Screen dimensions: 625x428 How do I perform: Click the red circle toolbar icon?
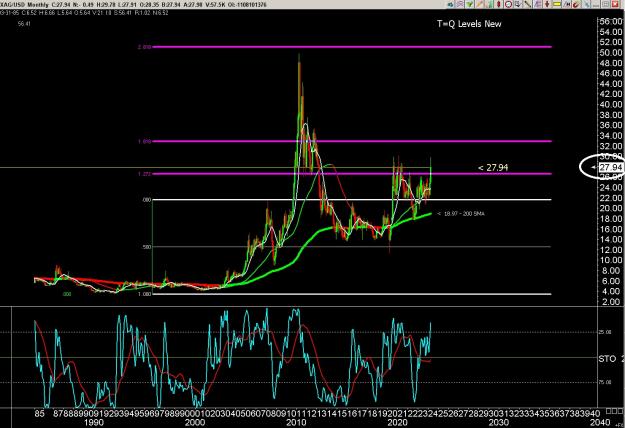click(508, 4)
